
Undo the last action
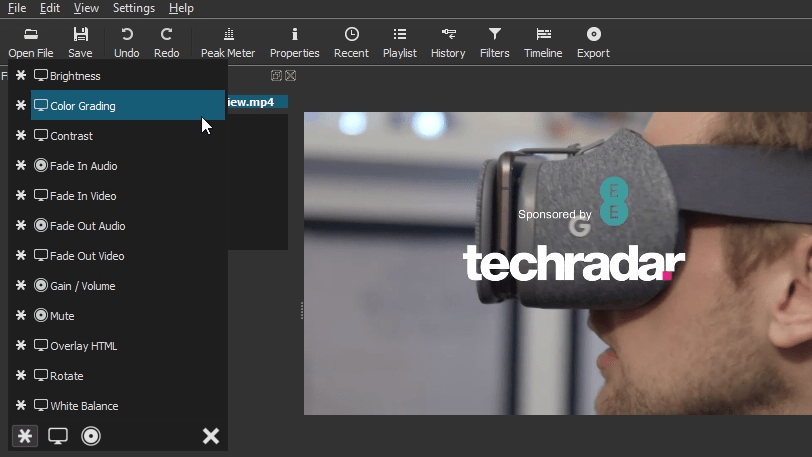tap(126, 42)
